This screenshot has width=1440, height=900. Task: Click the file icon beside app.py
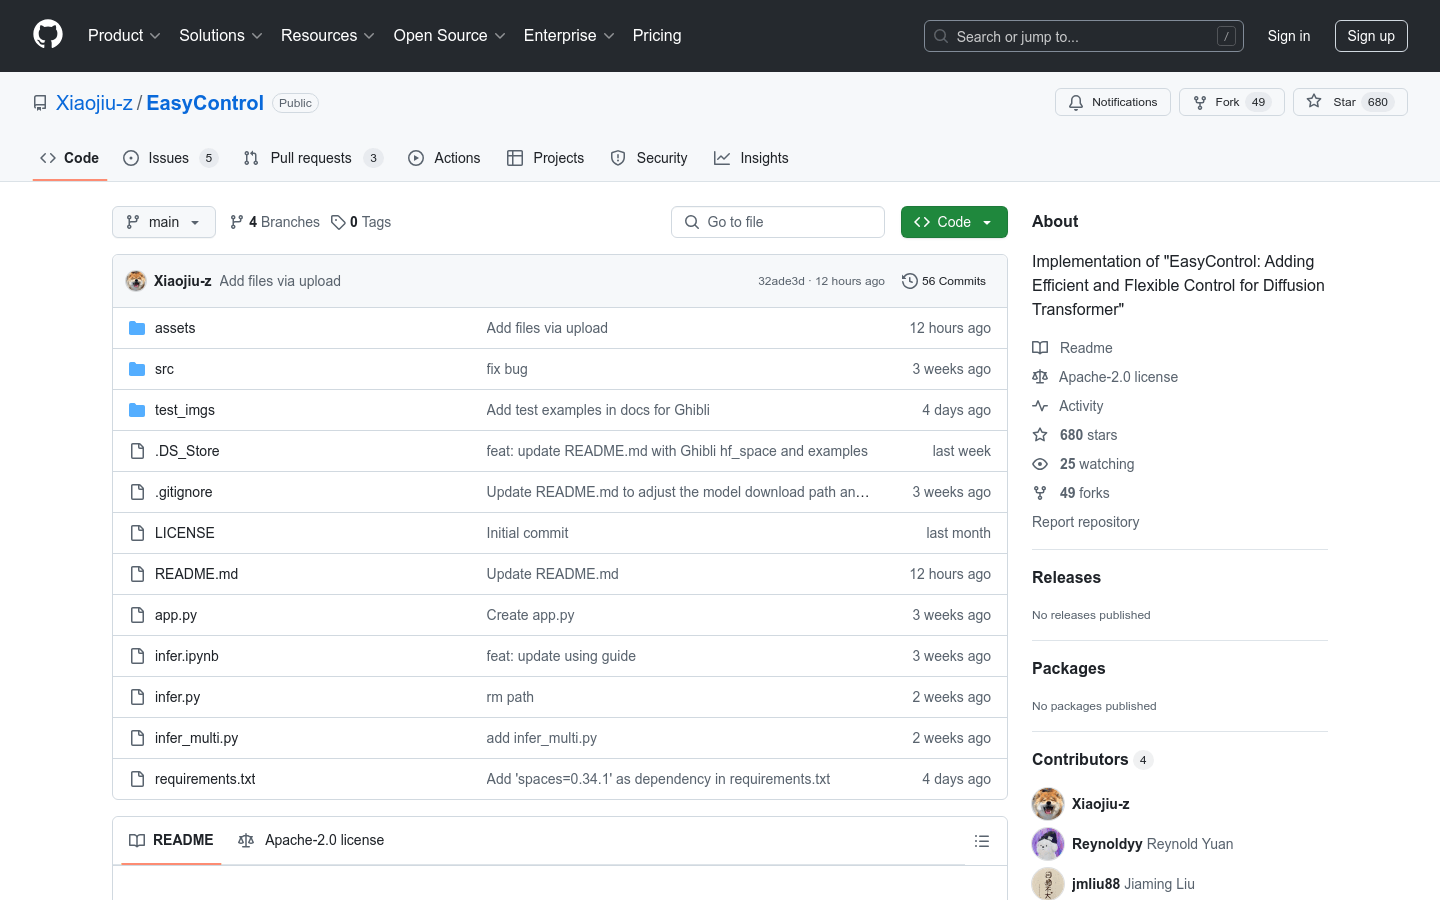click(x=137, y=615)
